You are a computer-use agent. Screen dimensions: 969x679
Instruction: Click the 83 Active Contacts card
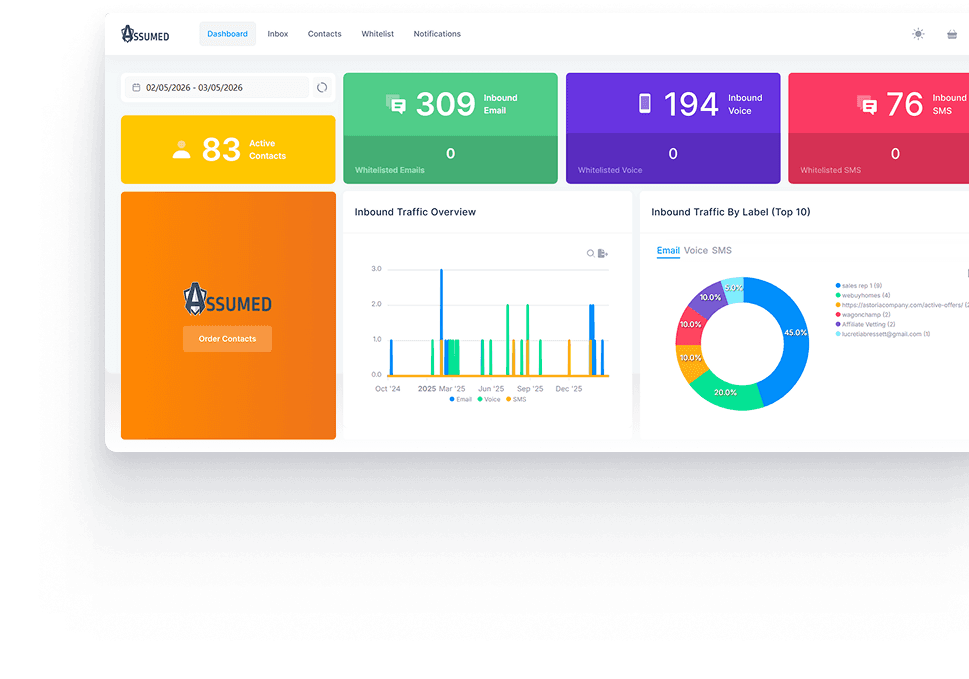[228, 150]
